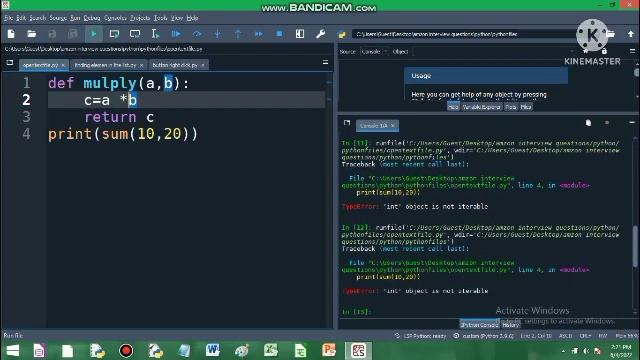Open the Run menu
The height and width of the screenshot is (360, 640).
pyautogui.click(x=75, y=18)
